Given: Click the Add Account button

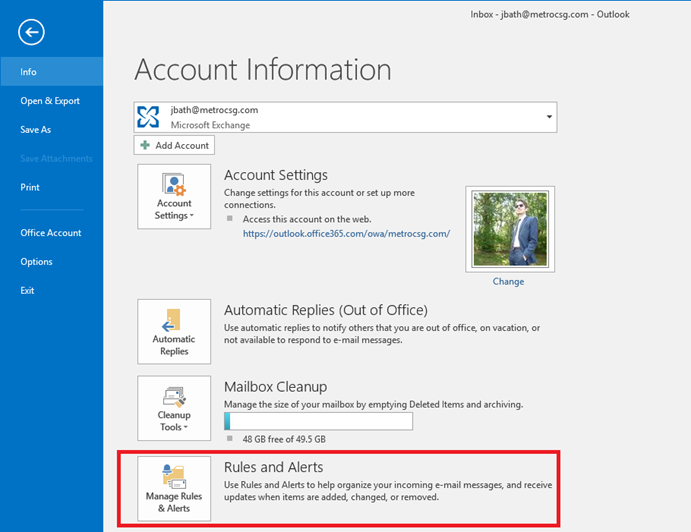Looking at the screenshot, I should pyautogui.click(x=174, y=145).
